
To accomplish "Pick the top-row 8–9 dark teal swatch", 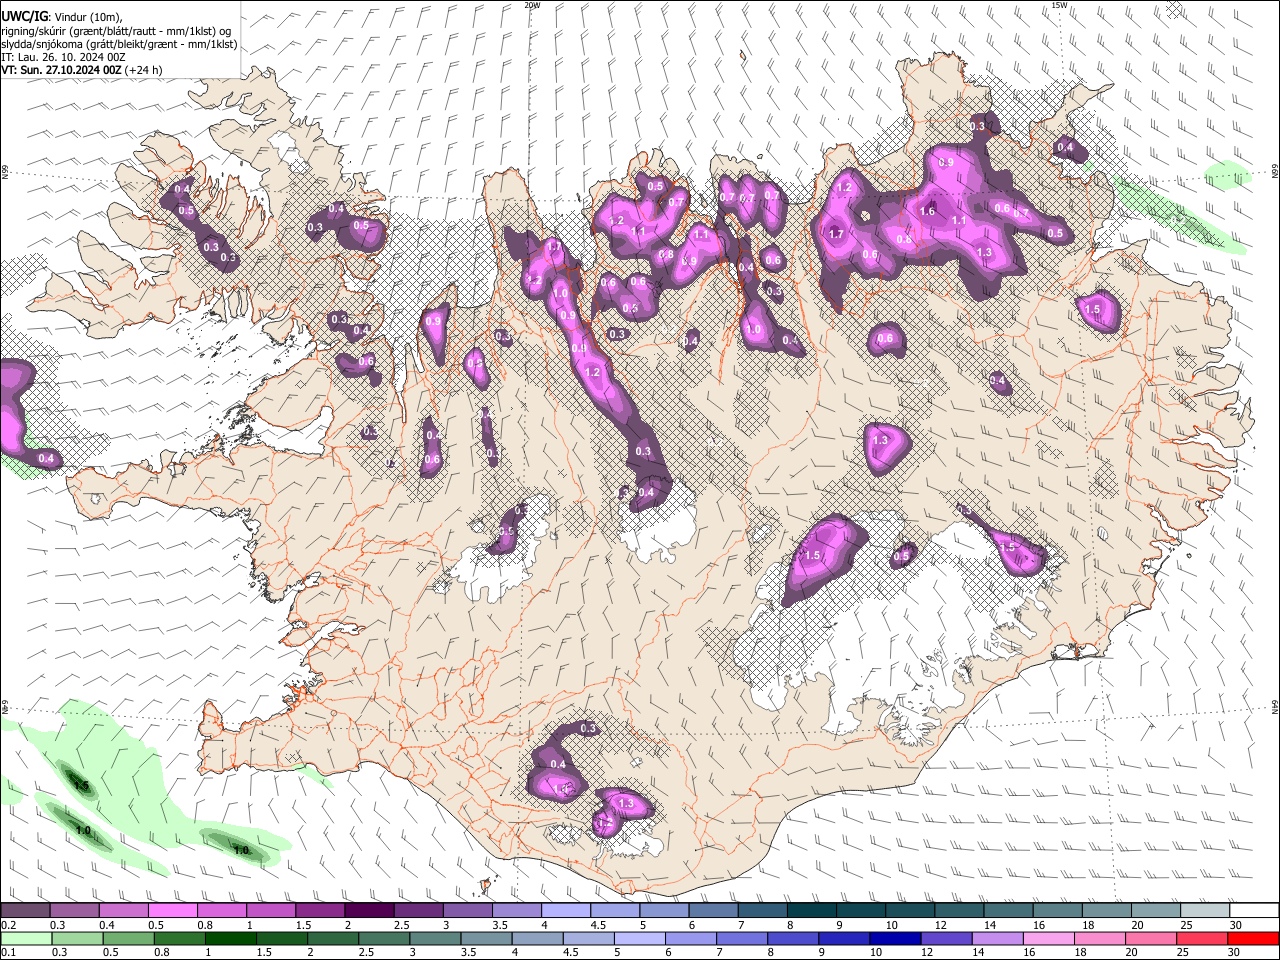I will (x=811, y=911).
